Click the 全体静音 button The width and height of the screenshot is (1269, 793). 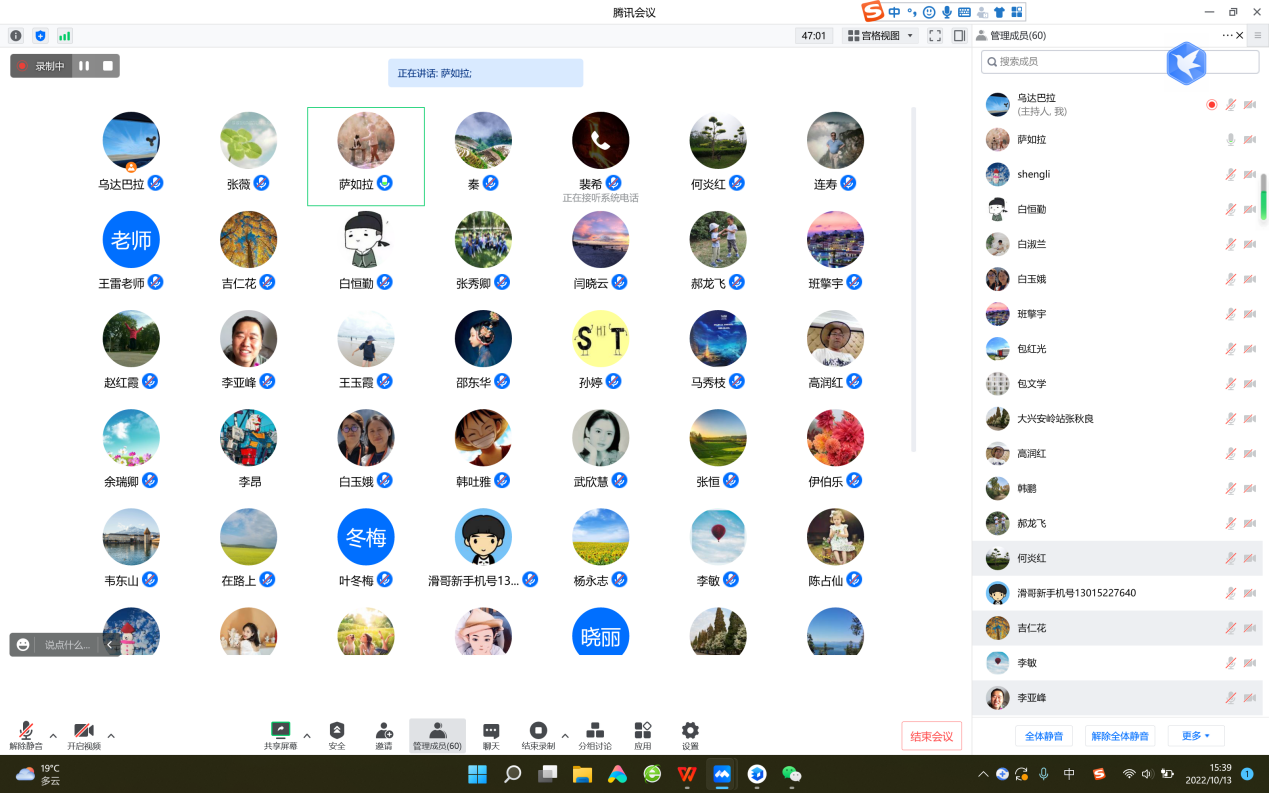point(1044,736)
